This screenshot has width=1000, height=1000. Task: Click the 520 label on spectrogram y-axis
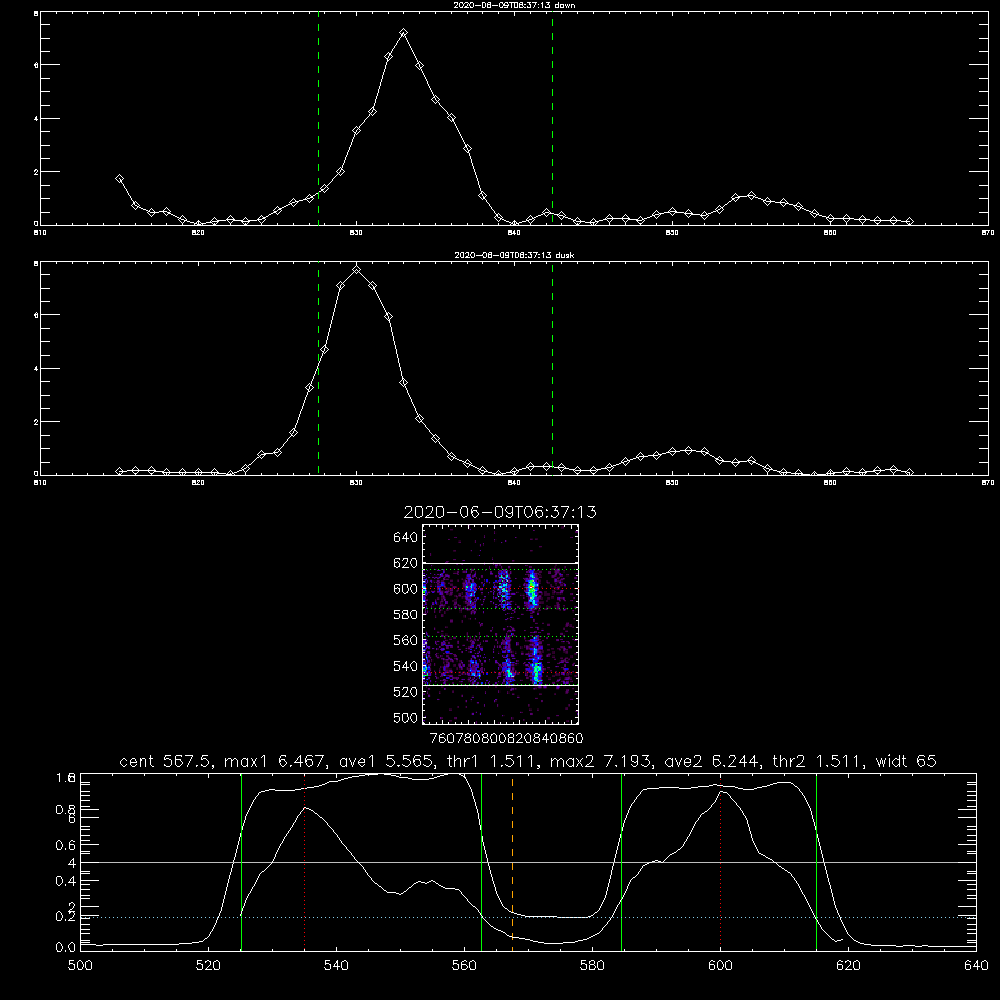(x=406, y=692)
